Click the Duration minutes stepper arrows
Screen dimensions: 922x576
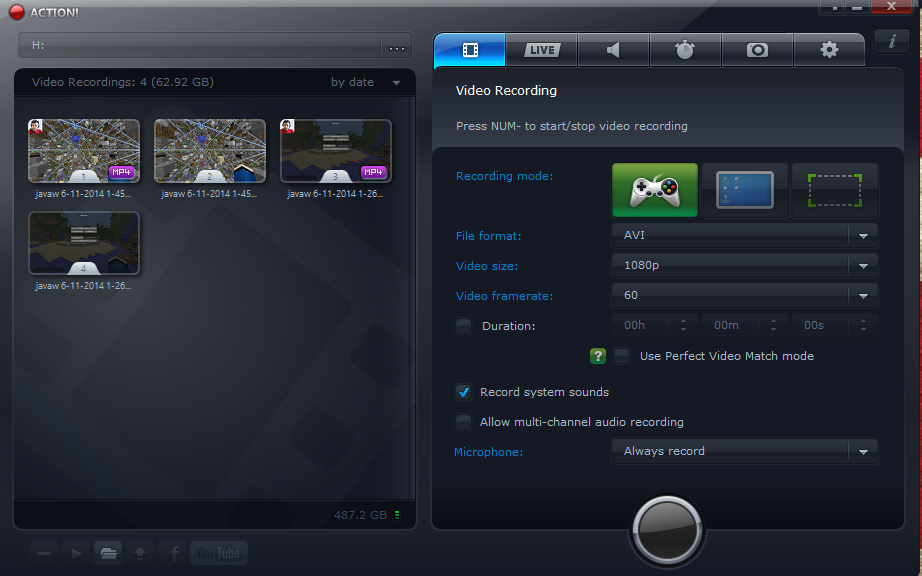pos(773,325)
